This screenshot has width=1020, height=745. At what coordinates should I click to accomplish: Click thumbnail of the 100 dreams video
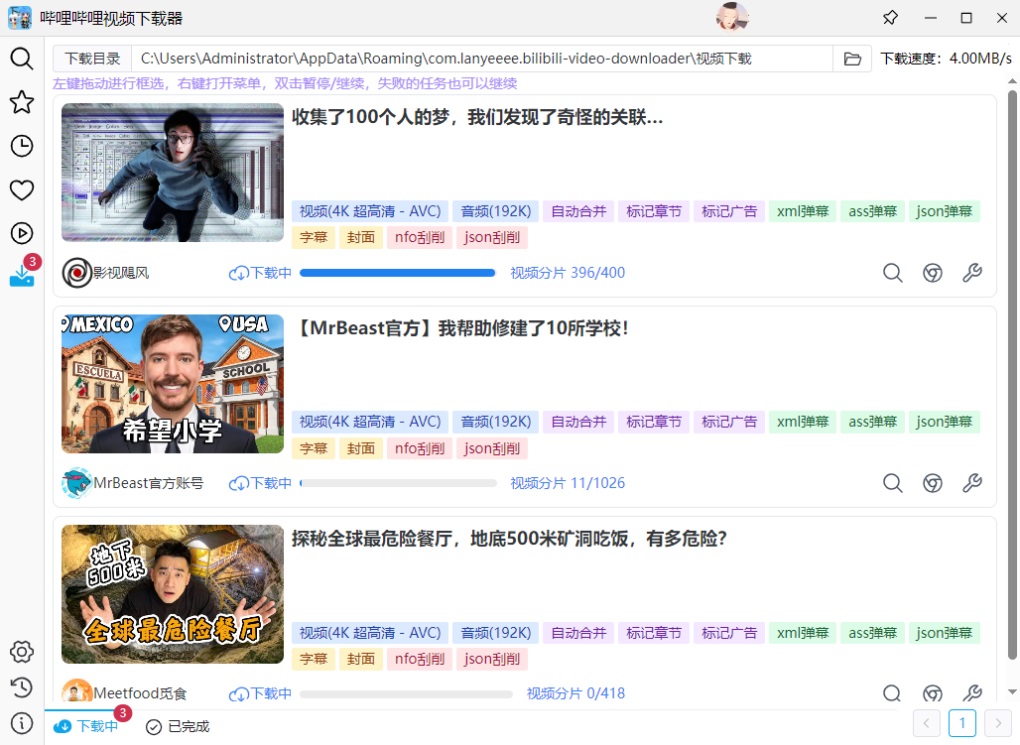point(172,172)
